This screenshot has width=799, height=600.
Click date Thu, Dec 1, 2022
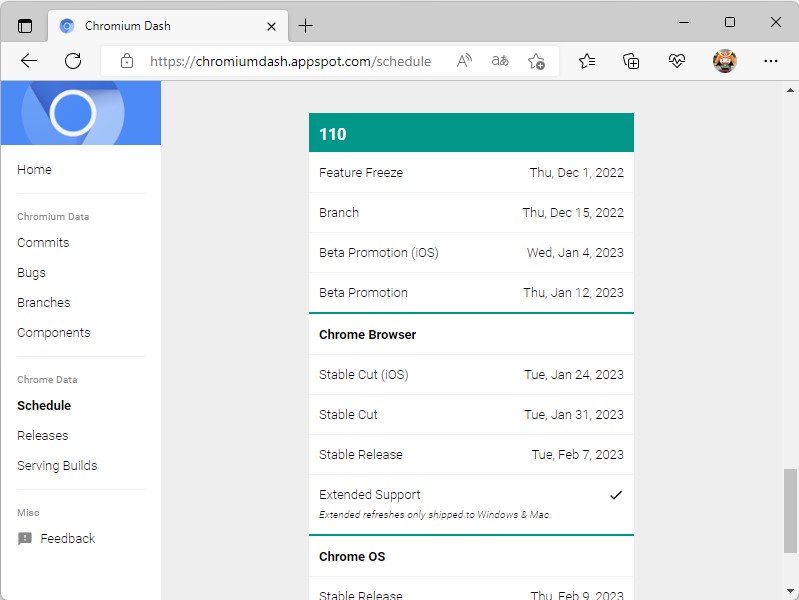[576, 172]
